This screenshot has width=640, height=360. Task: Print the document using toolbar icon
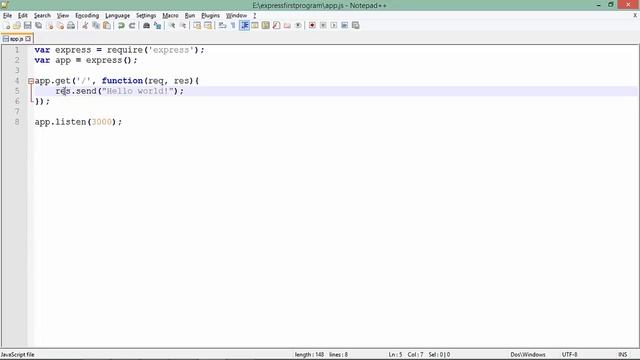pyautogui.click(x=71, y=25)
